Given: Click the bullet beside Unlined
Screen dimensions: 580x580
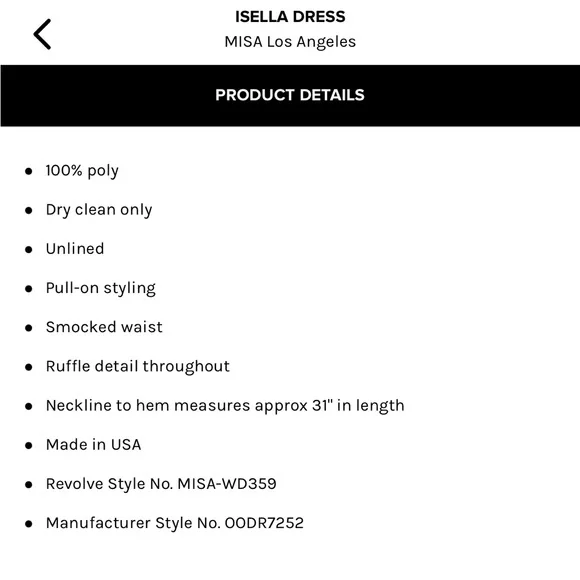Looking at the screenshot, I should pos(28,250).
